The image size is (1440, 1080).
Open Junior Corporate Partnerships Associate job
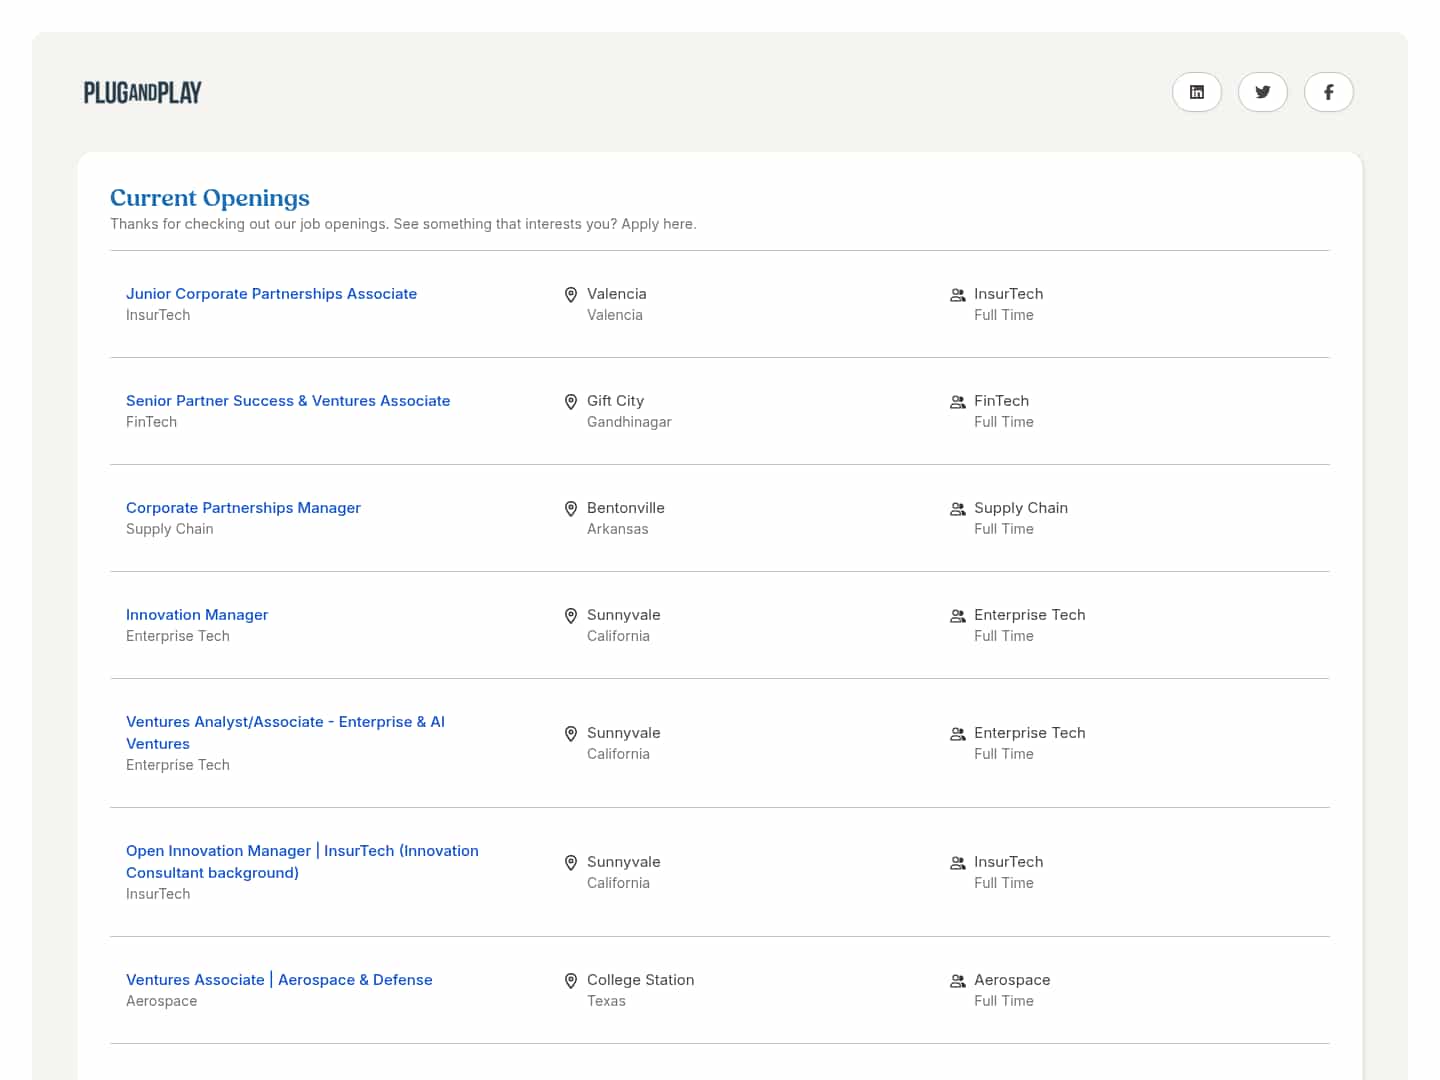coord(271,294)
